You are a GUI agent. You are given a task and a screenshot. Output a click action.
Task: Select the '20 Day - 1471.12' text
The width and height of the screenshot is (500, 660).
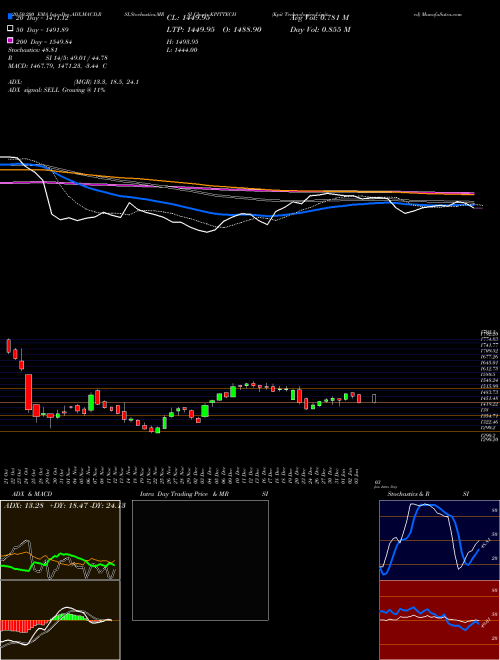(42, 19)
